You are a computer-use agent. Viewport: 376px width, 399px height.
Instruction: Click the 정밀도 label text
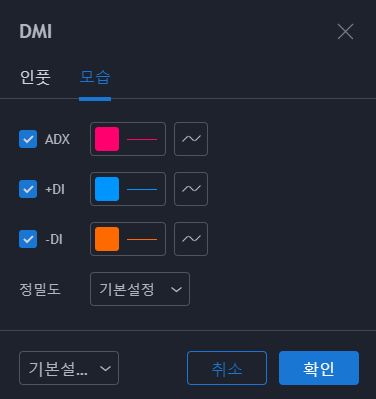[40, 289]
